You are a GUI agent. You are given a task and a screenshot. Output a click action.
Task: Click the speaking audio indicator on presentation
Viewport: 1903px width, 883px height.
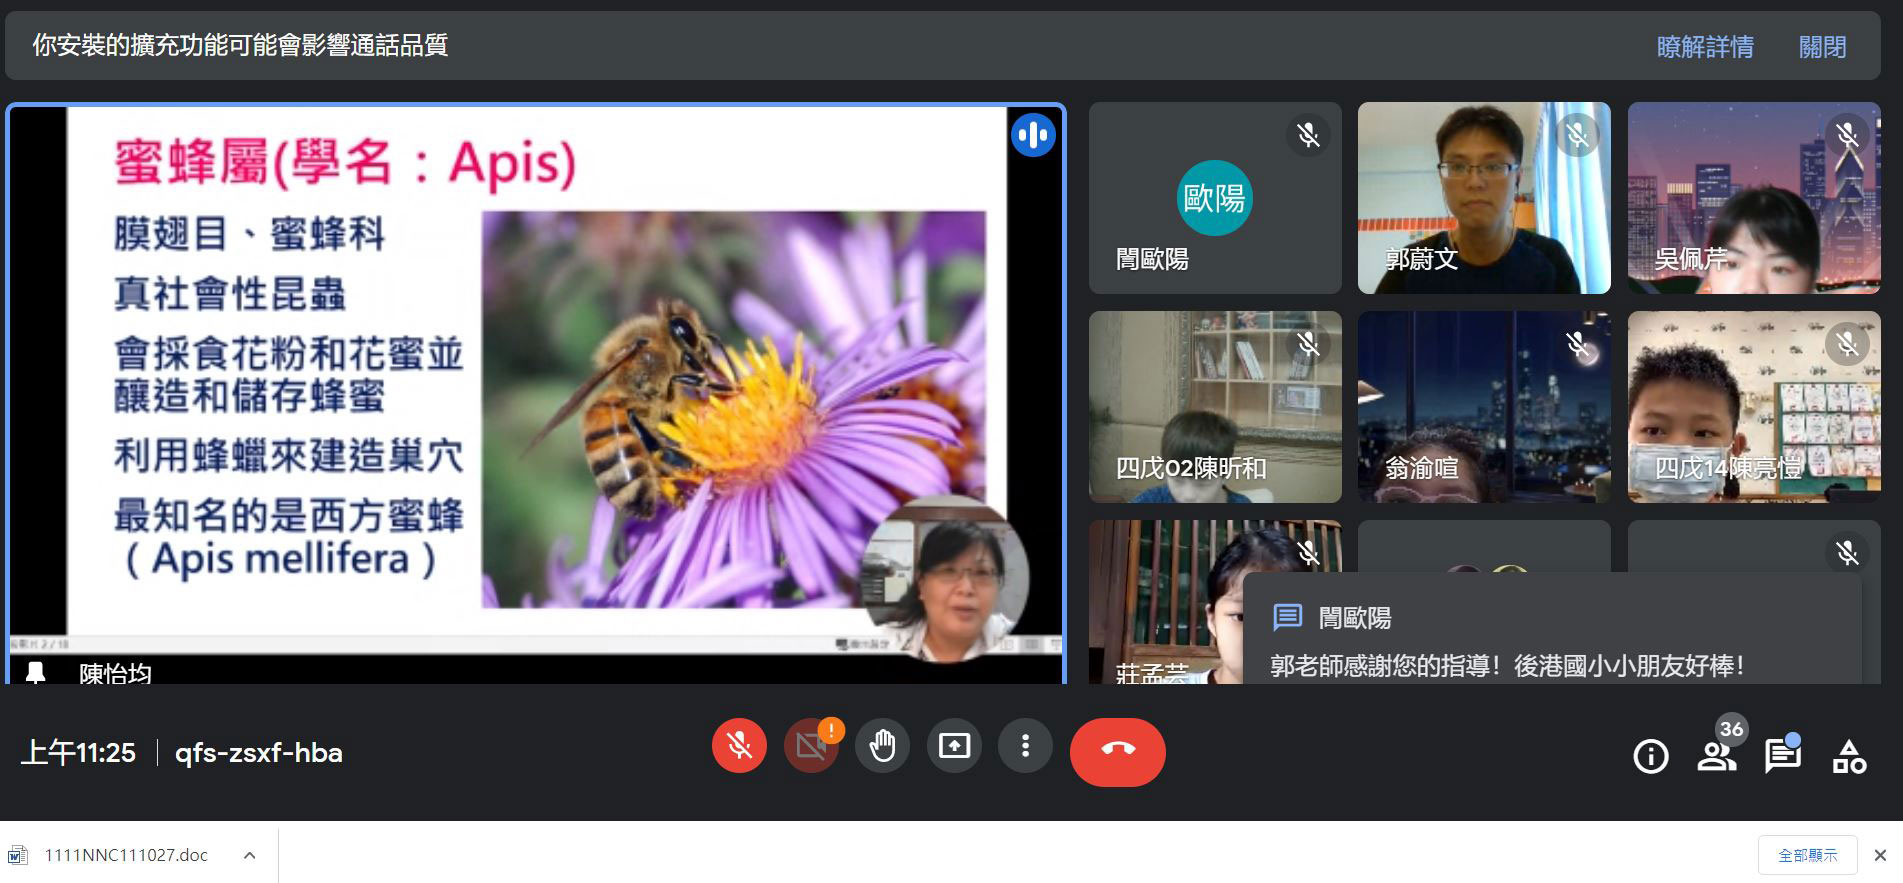point(1033,135)
